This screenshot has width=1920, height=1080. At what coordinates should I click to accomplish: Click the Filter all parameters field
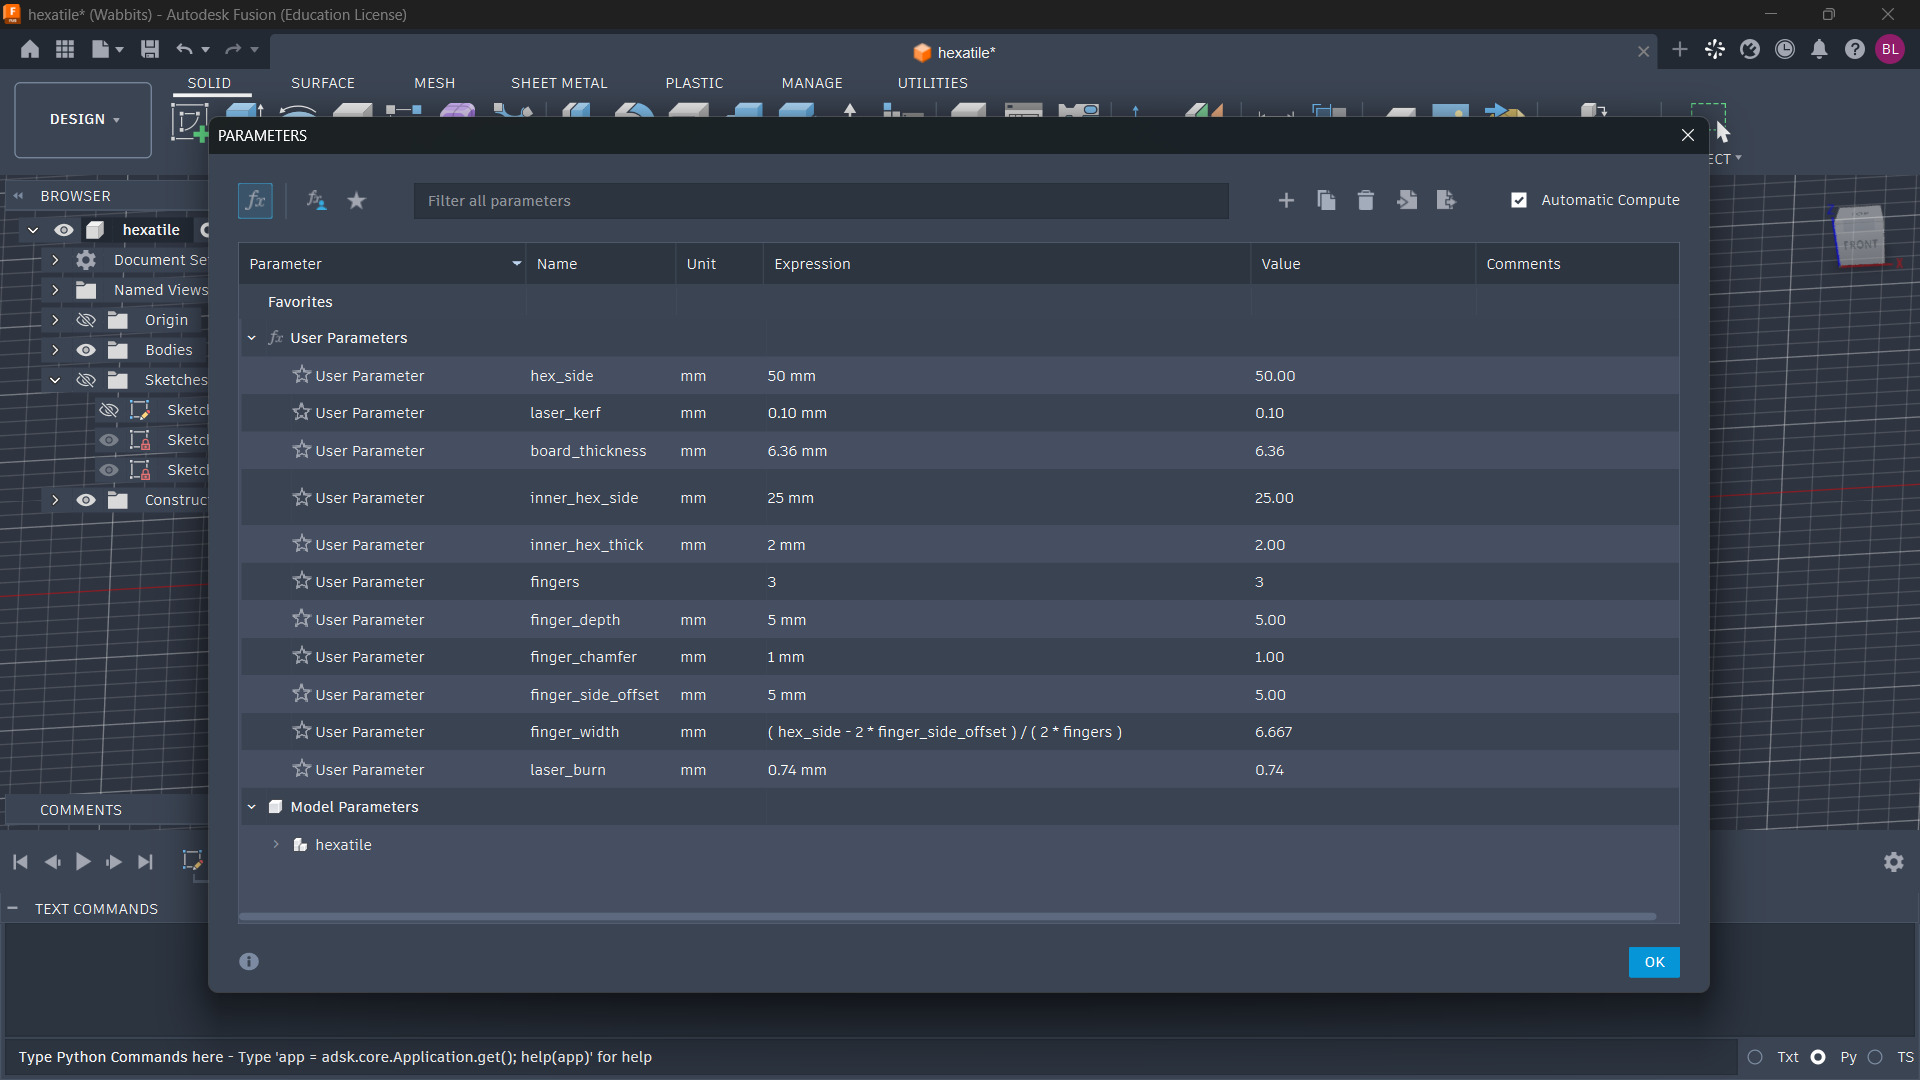point(821,201)
